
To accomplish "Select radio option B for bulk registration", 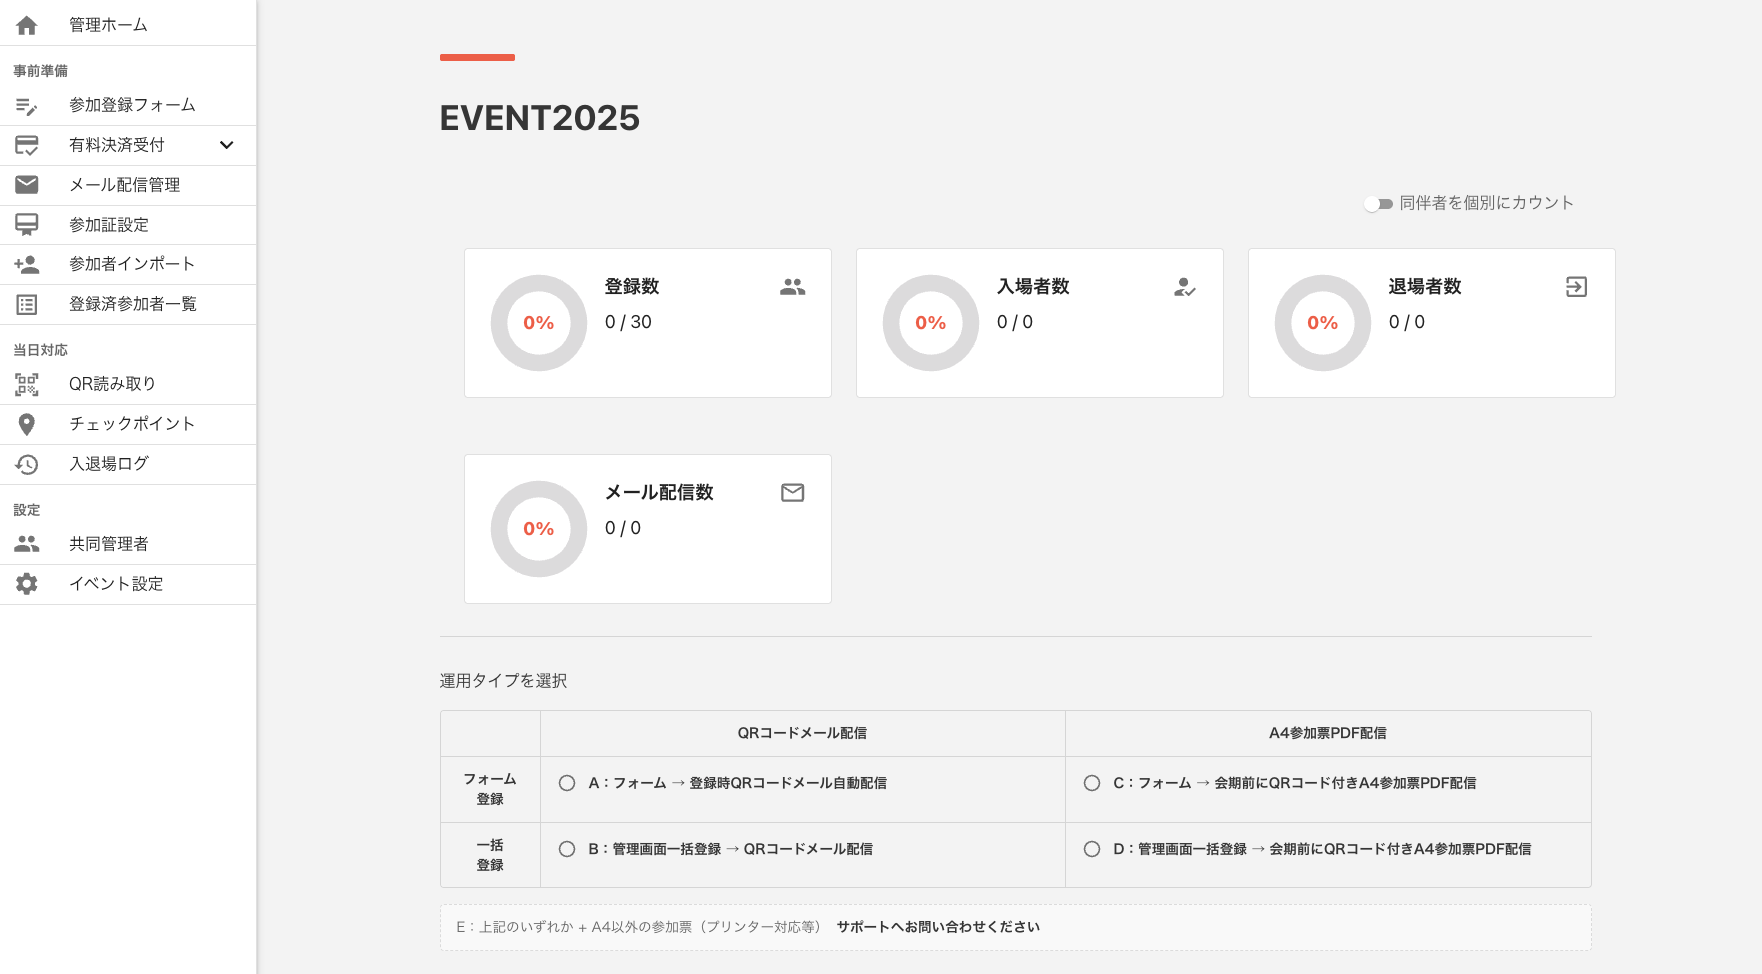I will pos(567,849).
